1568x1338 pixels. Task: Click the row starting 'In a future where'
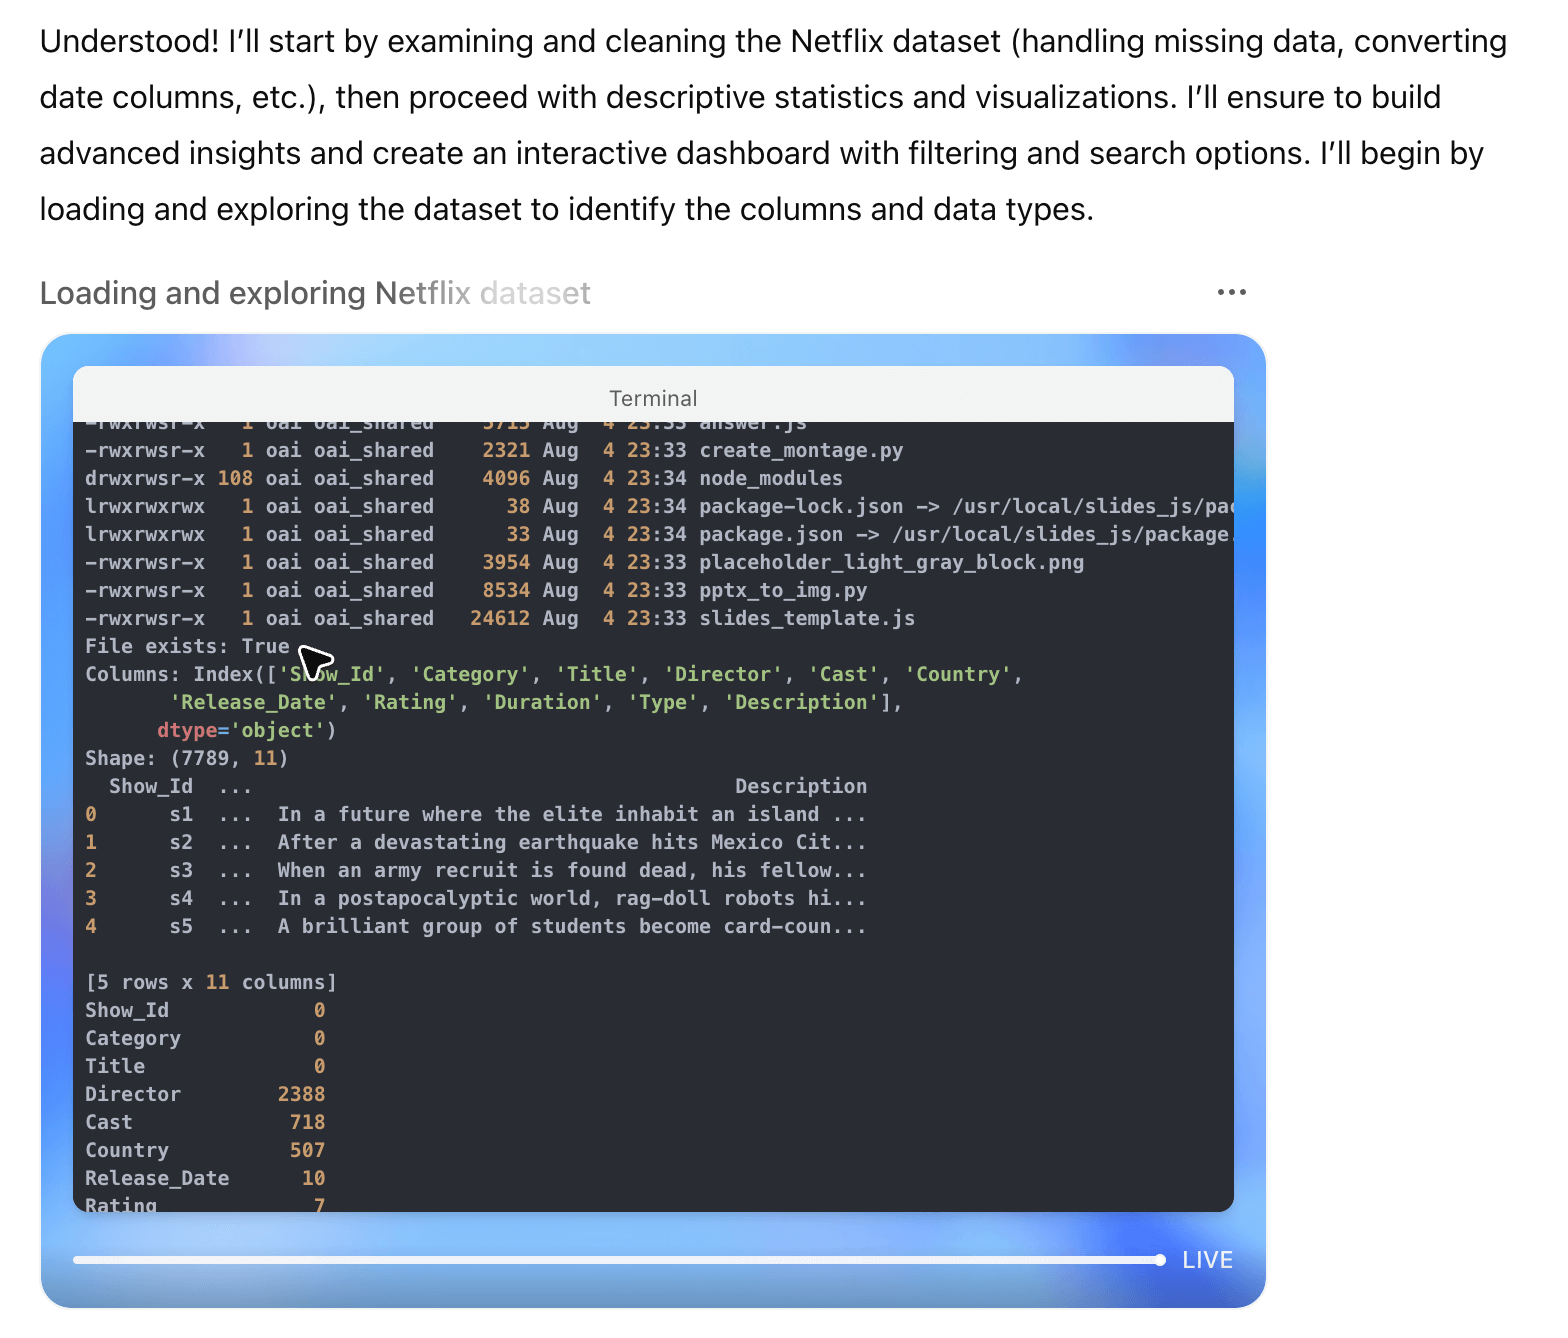[x=476, y=814]
